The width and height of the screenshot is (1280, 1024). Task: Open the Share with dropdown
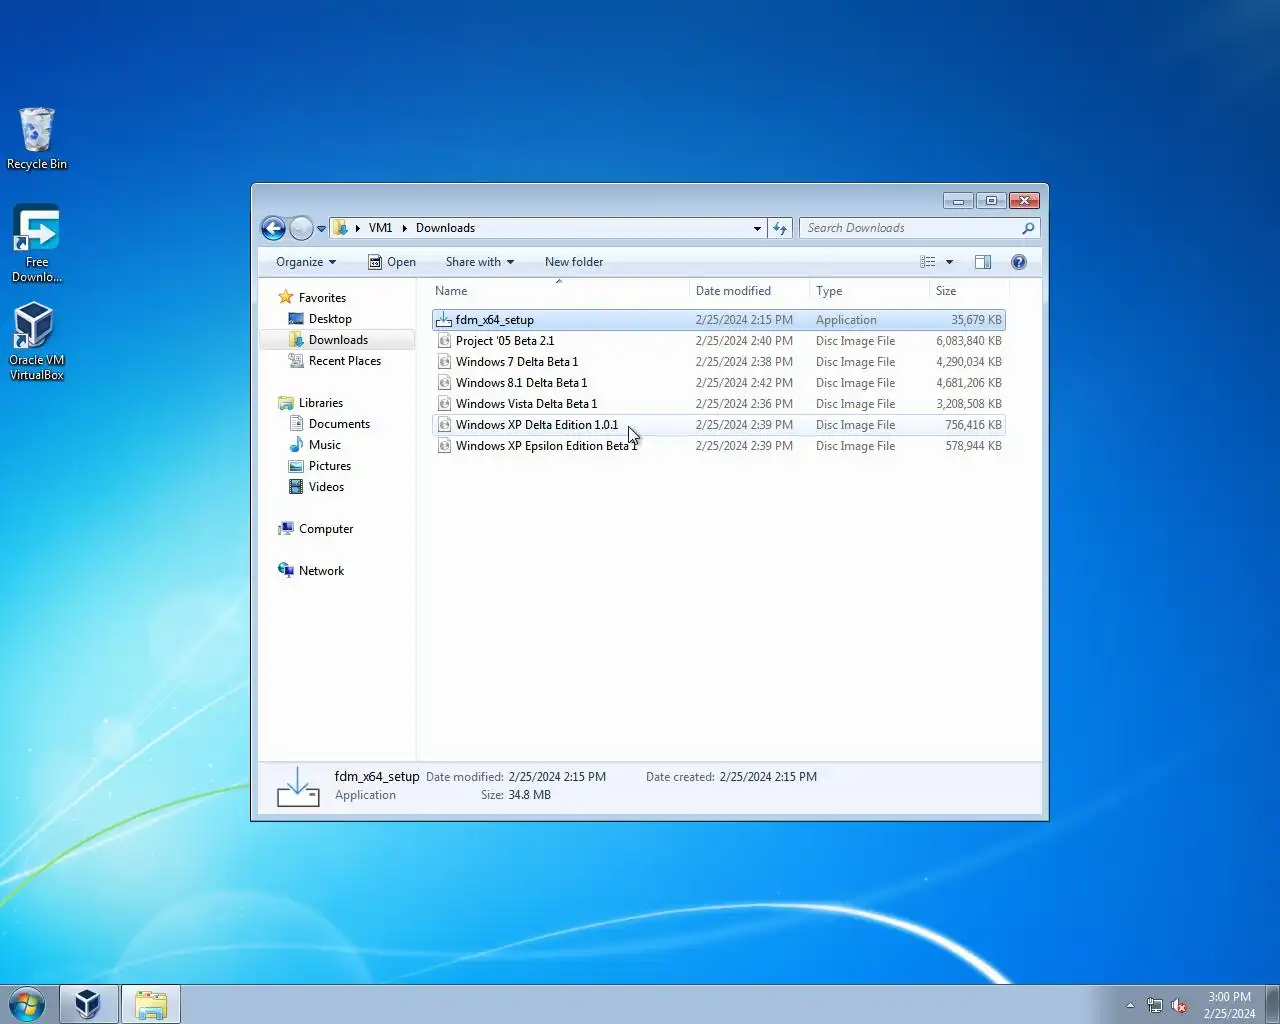coord(479,262)
